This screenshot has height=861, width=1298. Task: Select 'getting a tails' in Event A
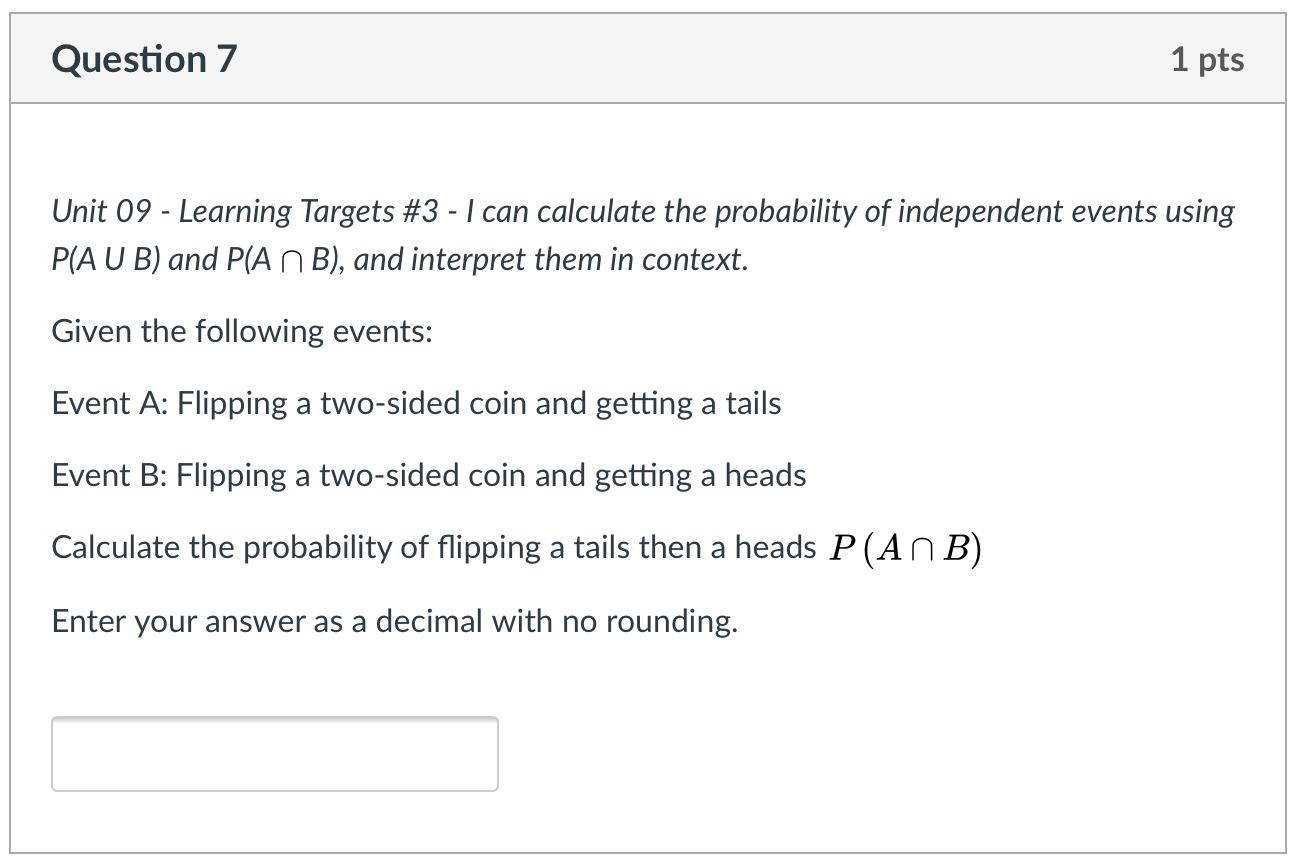pos(694,403)
